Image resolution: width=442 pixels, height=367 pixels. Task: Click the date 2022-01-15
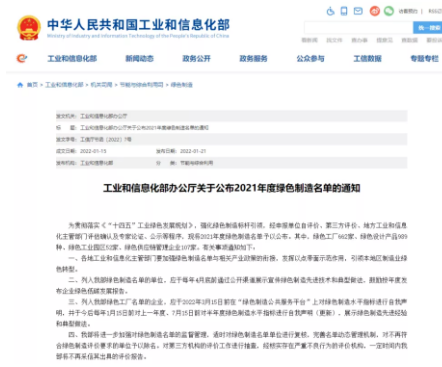(93, 151)
